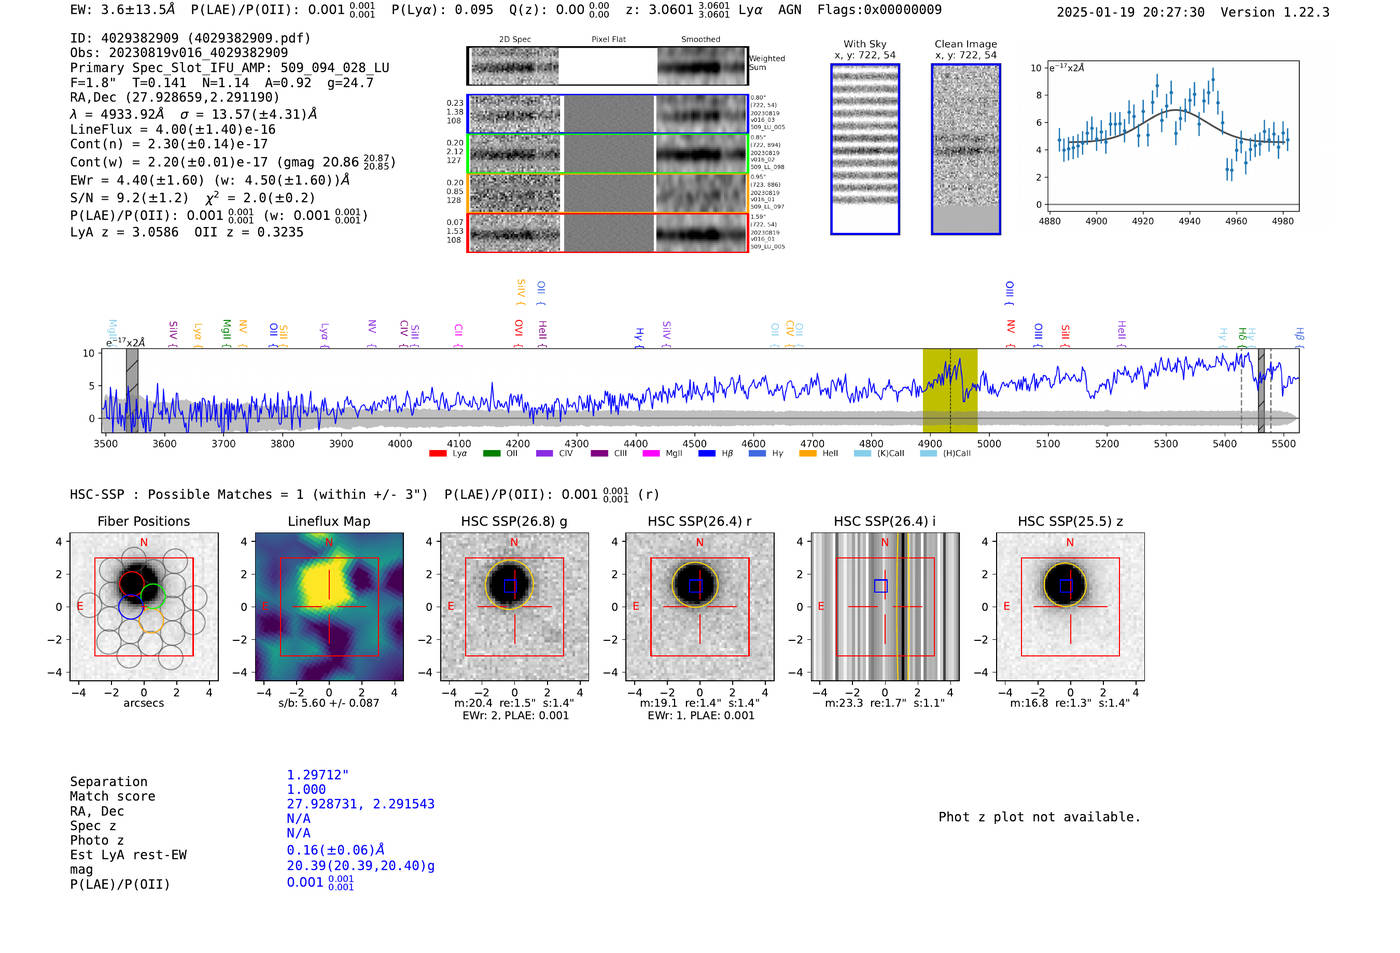
Task: Click the purple CIV legend swatch
Action: click(544, 454)
